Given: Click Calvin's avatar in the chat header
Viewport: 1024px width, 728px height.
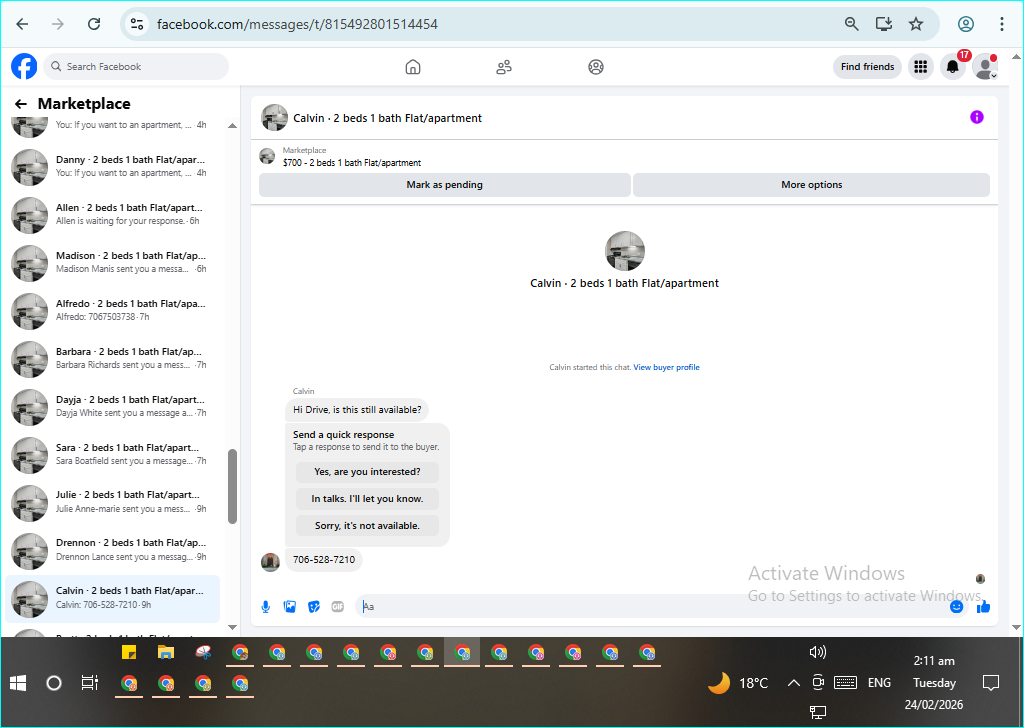Looking at the screenshot, I should click(x=274, y=118).
